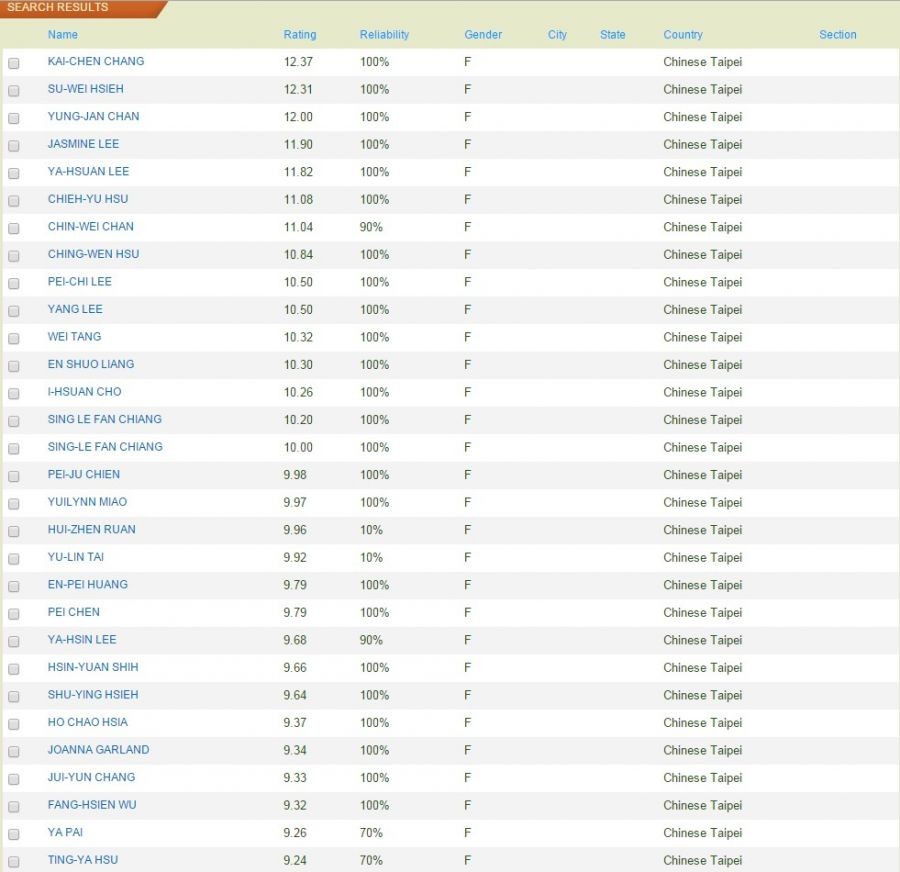Viewport: 900px width, 872px height.
Task: Click the HUI-ZHEN RUAN name link
Action: point(91,530)
